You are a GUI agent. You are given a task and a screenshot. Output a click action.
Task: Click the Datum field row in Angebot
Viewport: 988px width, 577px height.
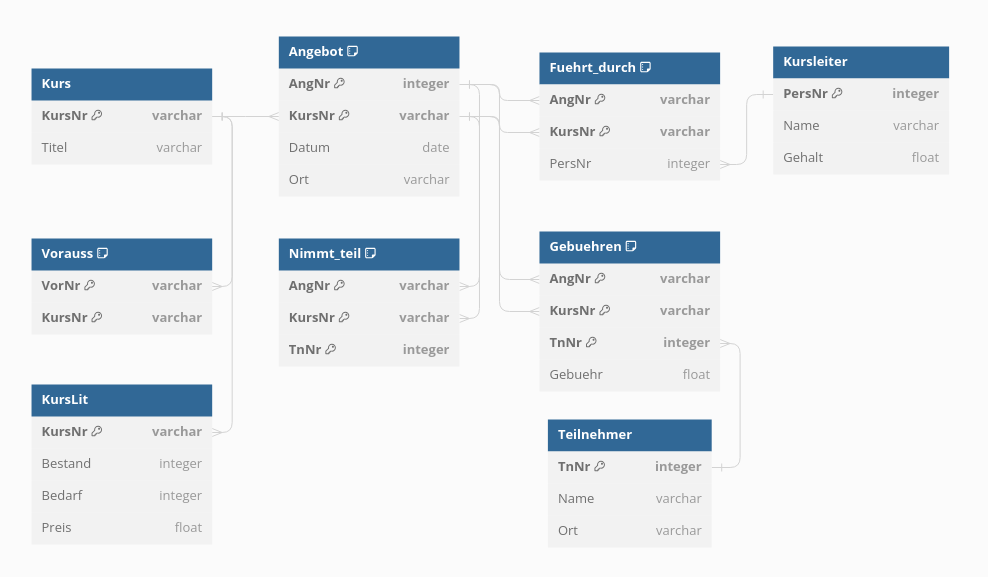(368, 147)
